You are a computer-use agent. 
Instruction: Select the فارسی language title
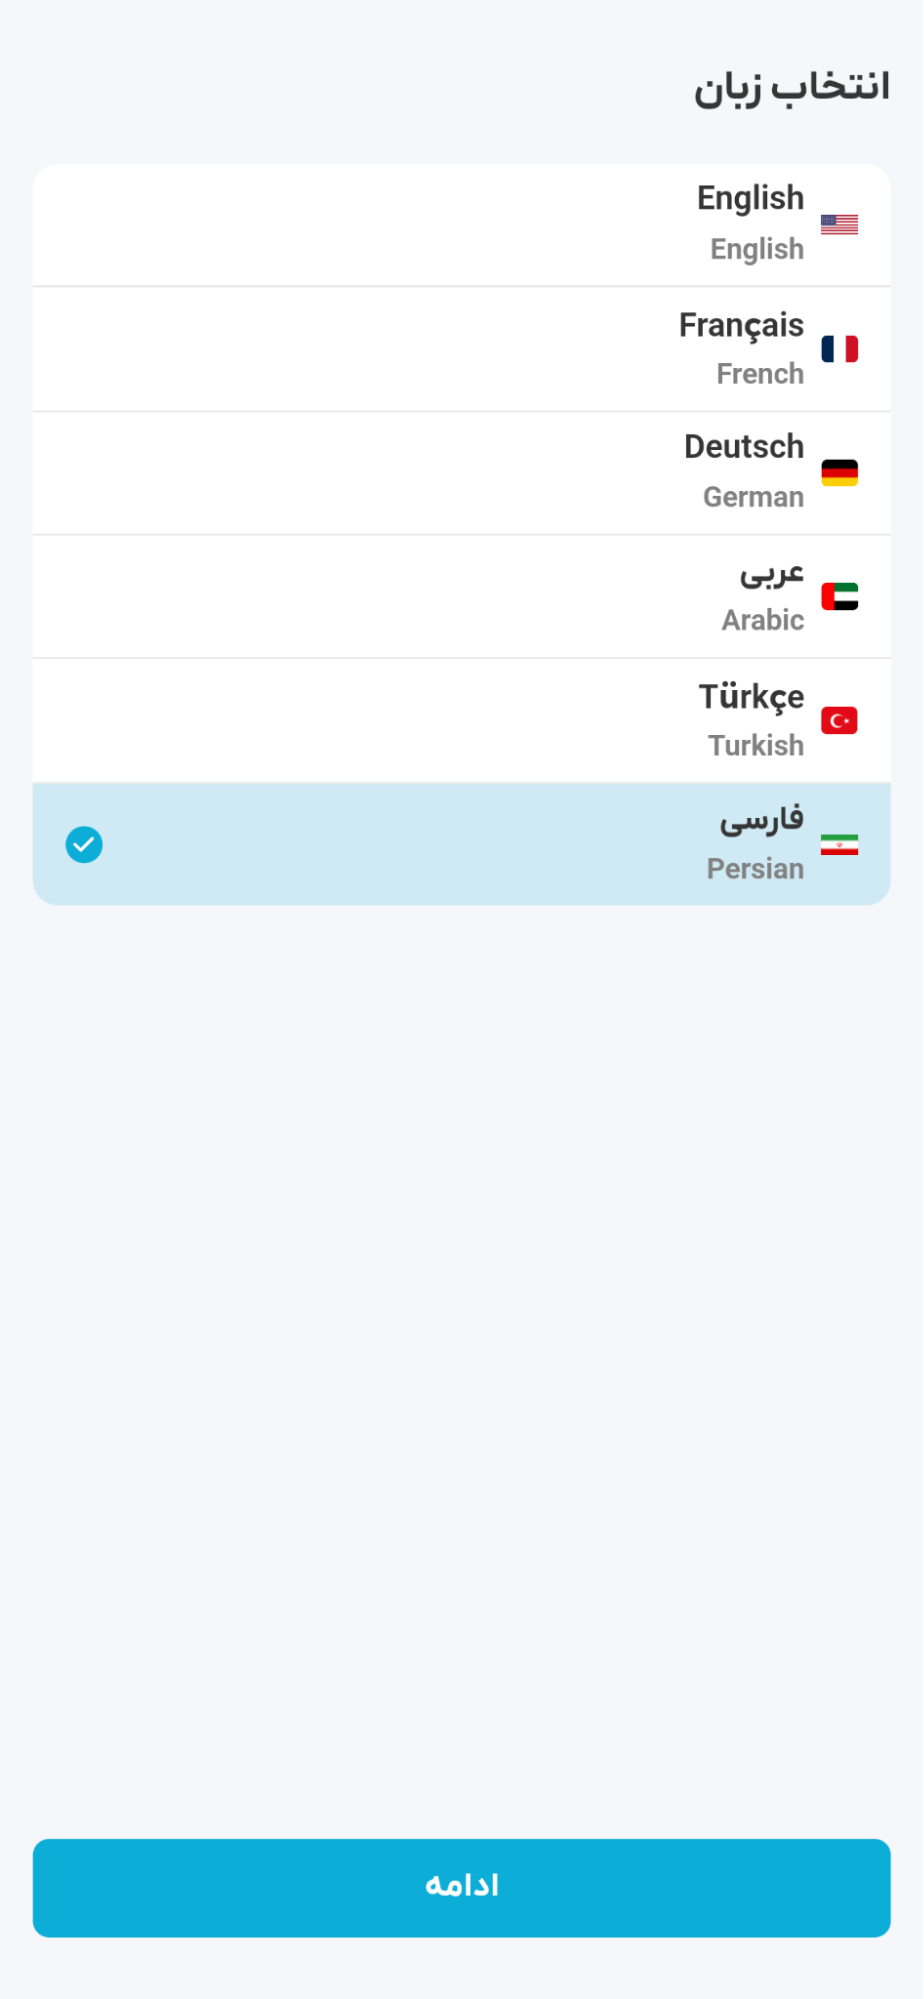tap(762, 820)
